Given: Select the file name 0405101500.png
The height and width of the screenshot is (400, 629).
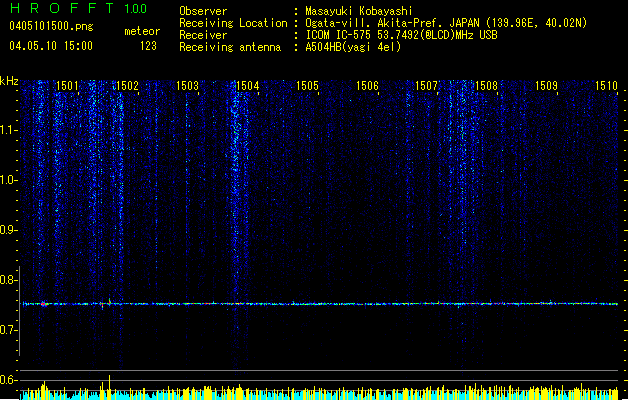Looking at the screenshot, I should coord(51,27).
